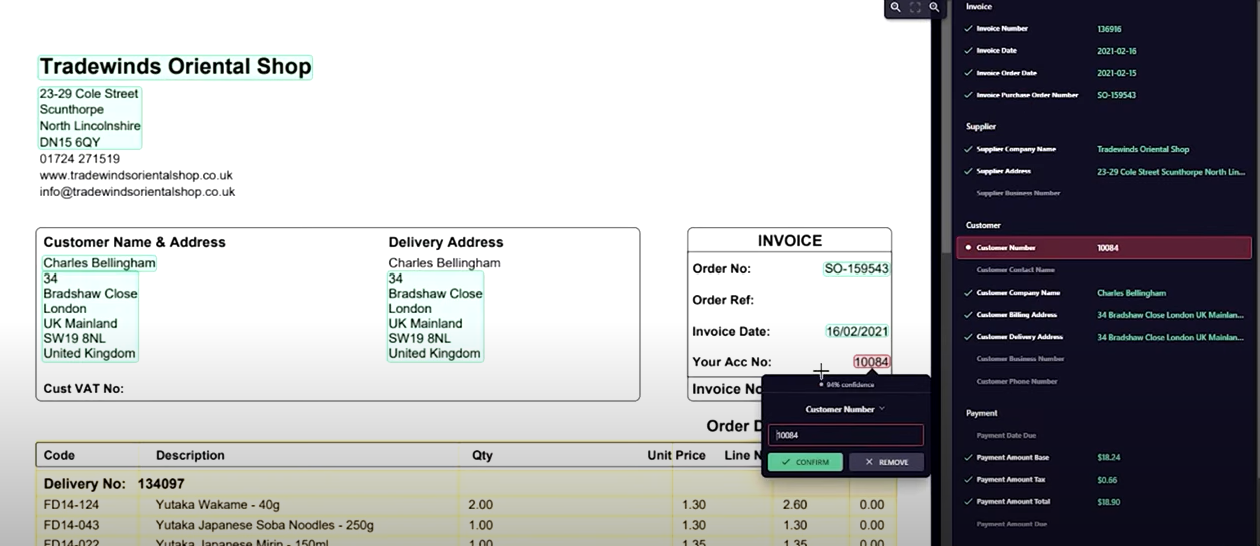The height and width of the screenshot is (546, 1260).
Task: Select the Payment Amount Base field
Action: (x=1105, y=457)
